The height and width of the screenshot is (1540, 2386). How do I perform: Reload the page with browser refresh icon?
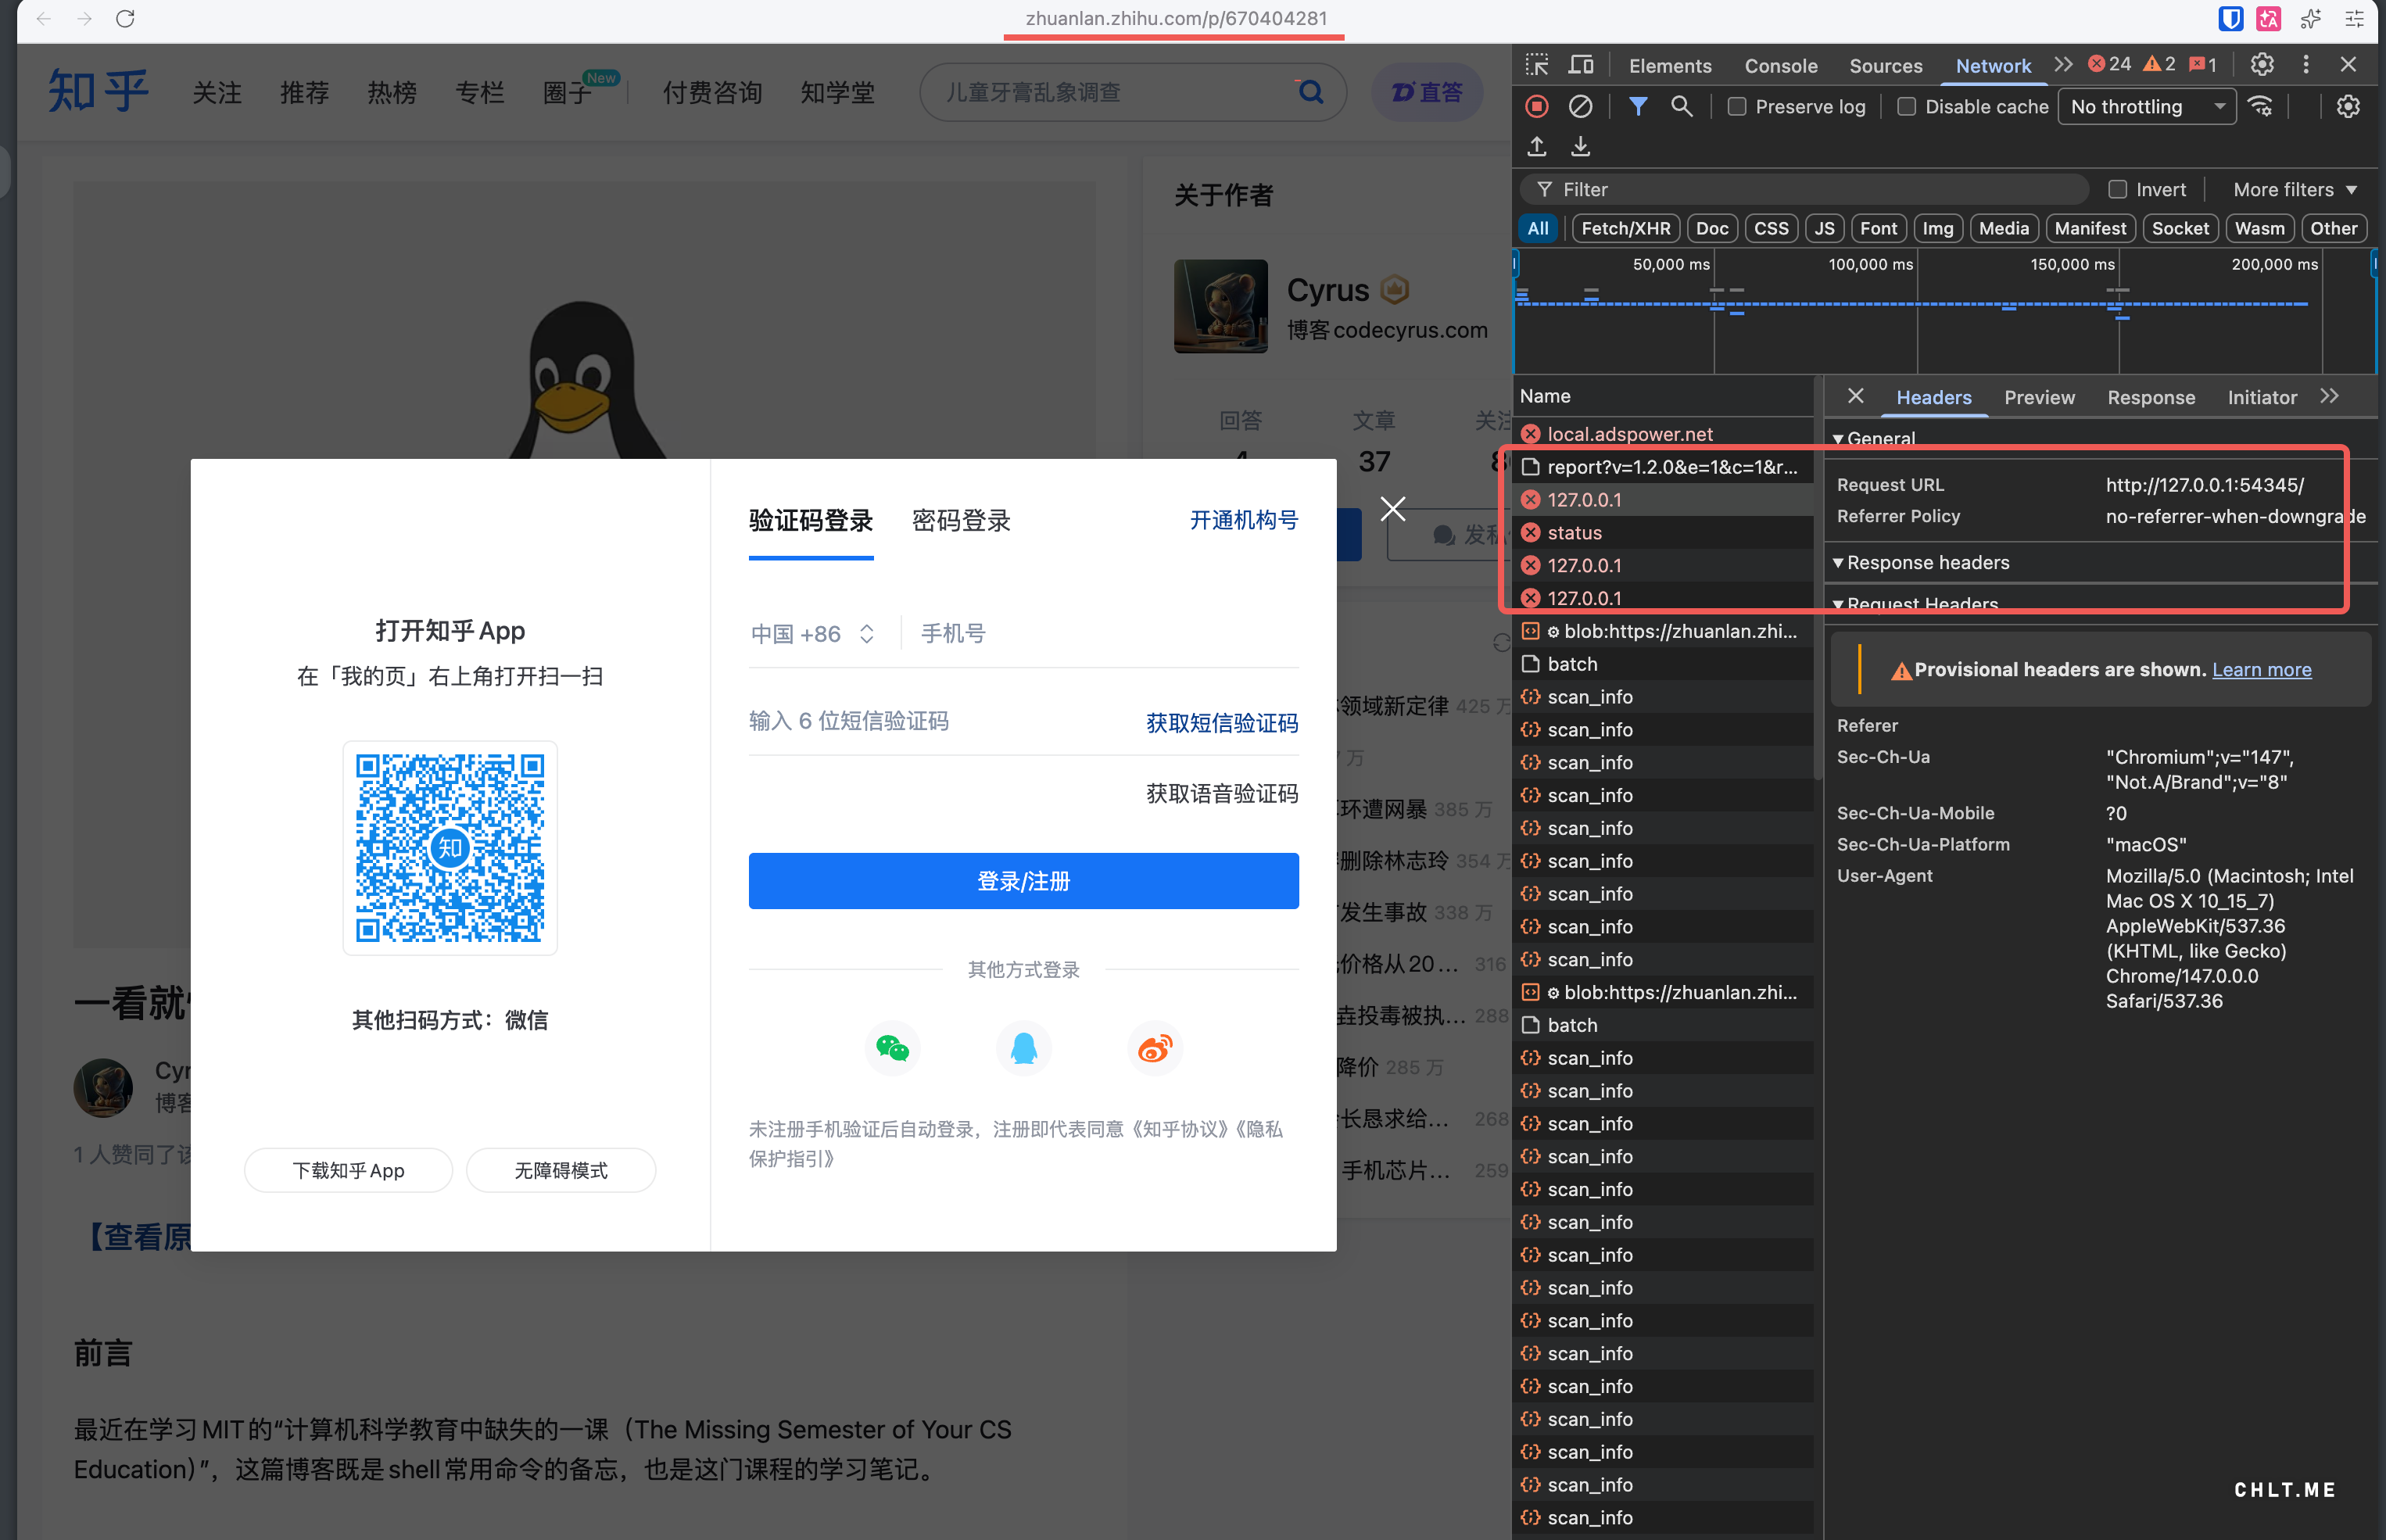point(125,19)
